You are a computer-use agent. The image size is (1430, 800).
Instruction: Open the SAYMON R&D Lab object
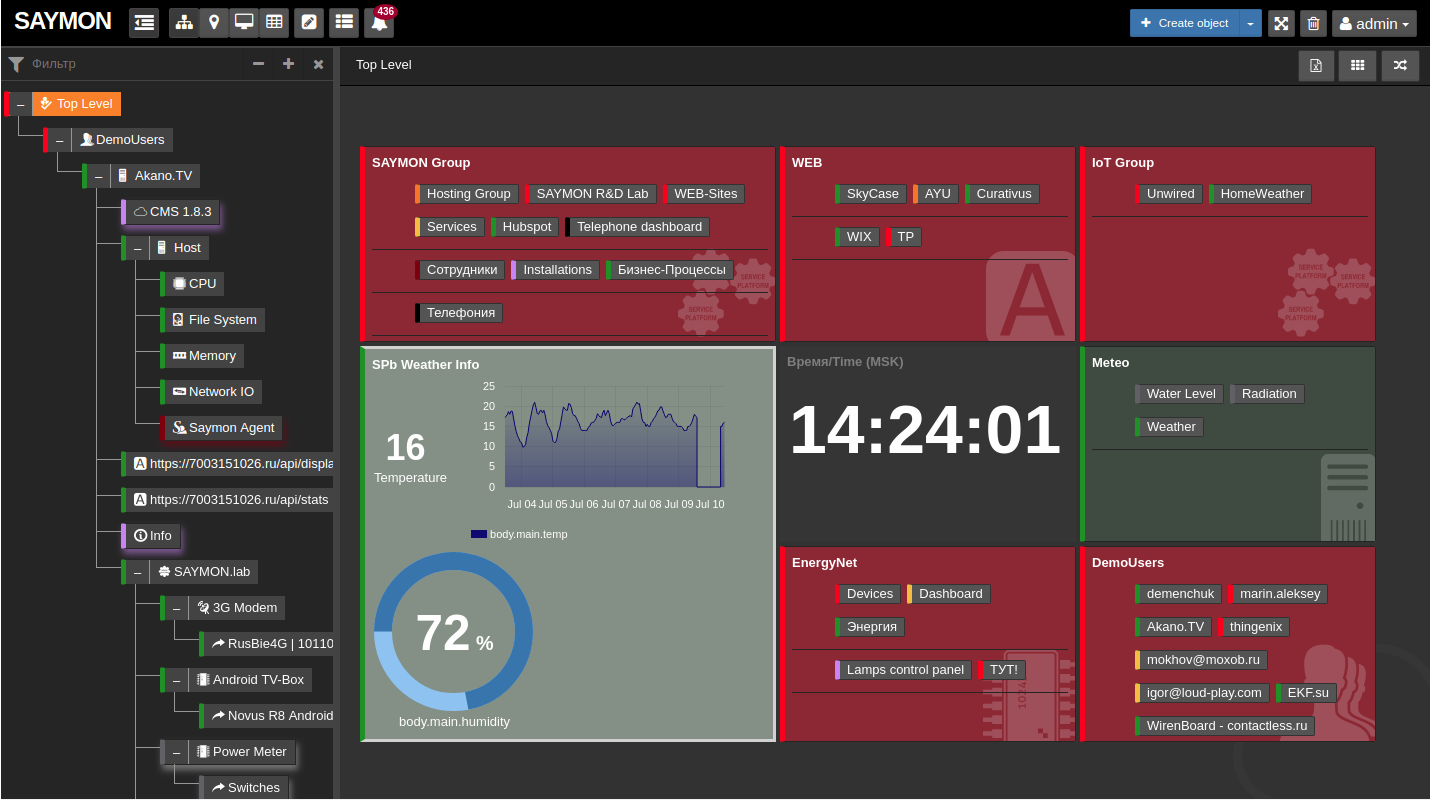[592, 194]
